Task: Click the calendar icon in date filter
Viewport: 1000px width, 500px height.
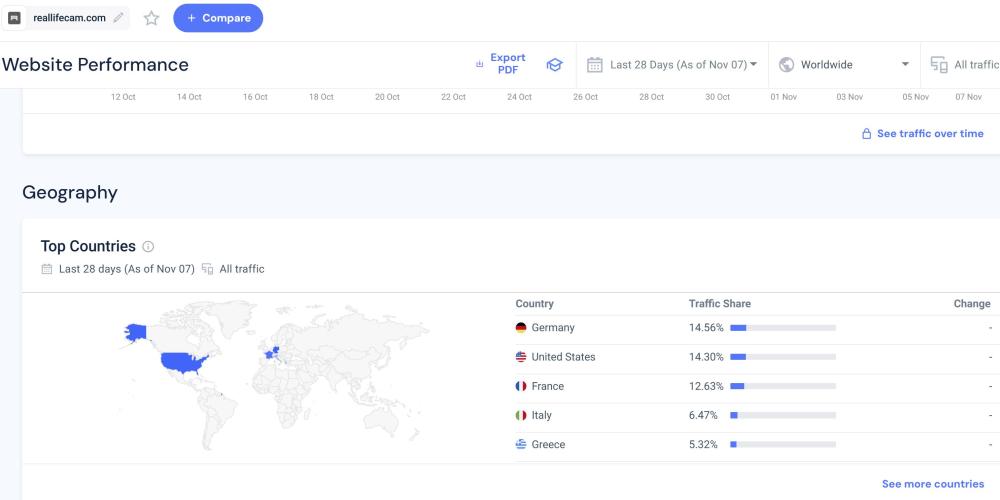Action: [594, 65]
